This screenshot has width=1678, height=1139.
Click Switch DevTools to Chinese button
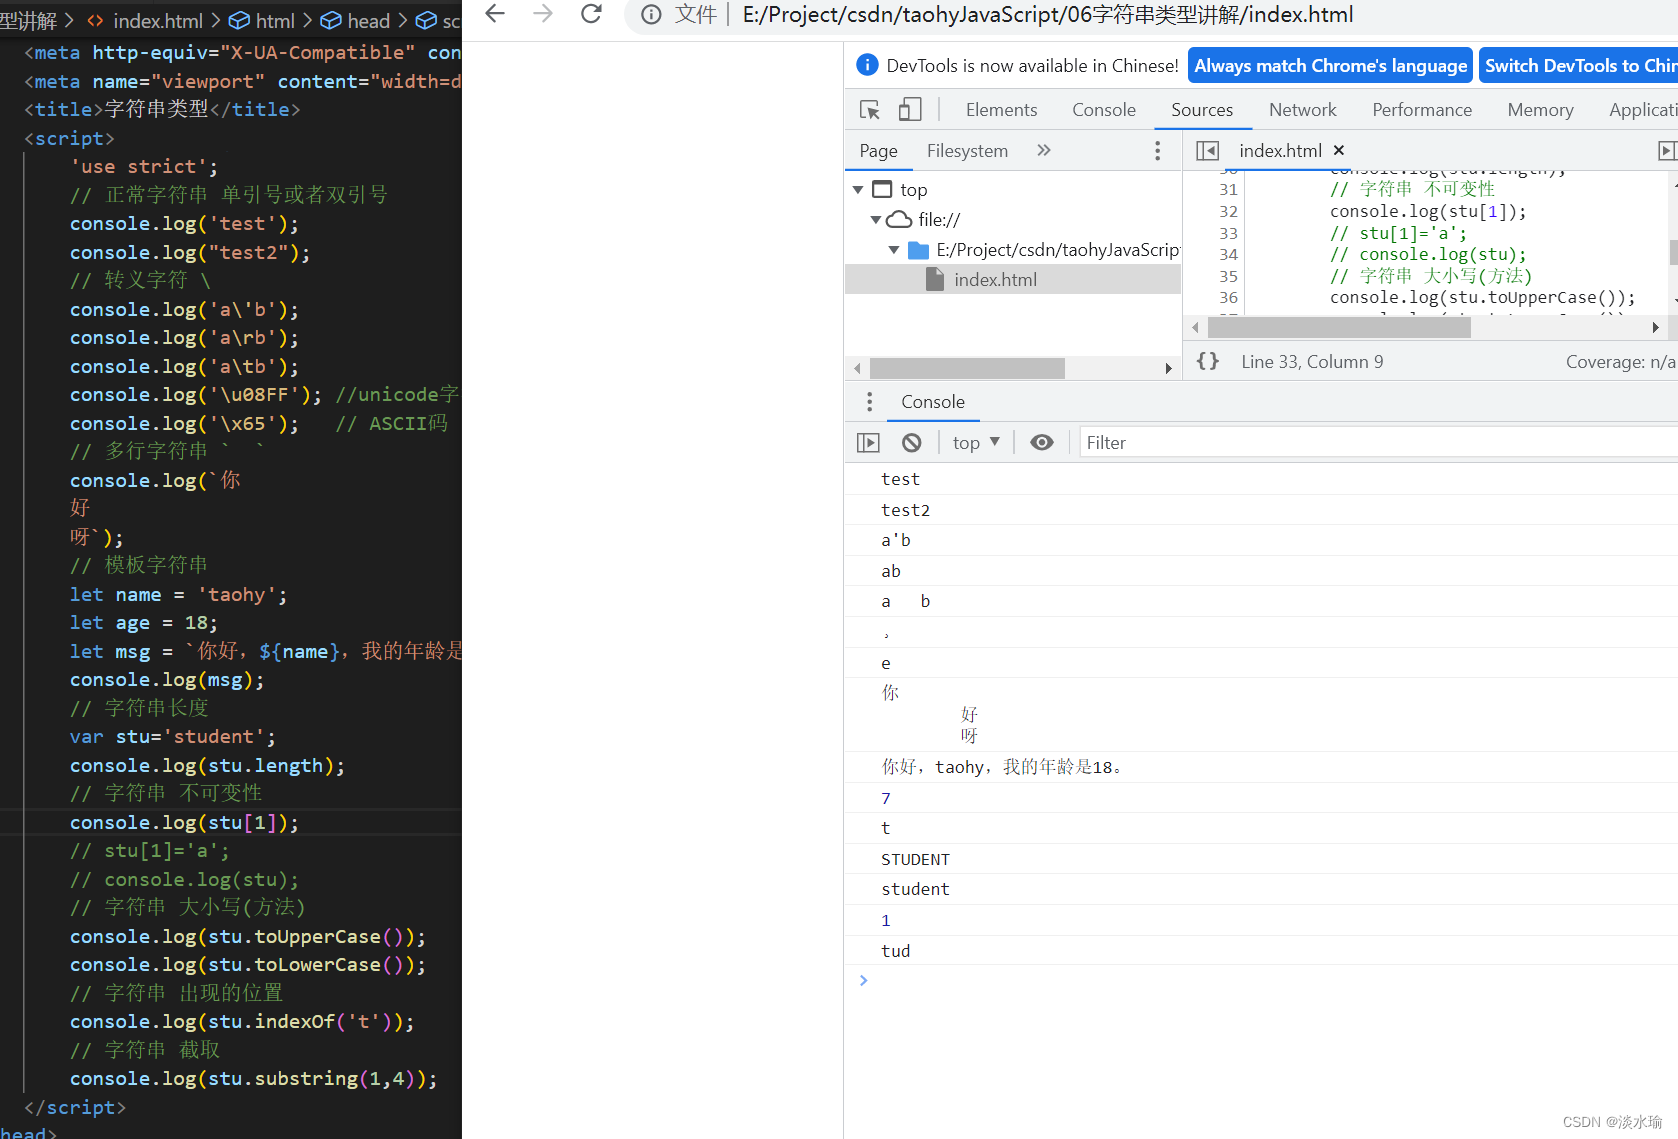pos(1579,66)
